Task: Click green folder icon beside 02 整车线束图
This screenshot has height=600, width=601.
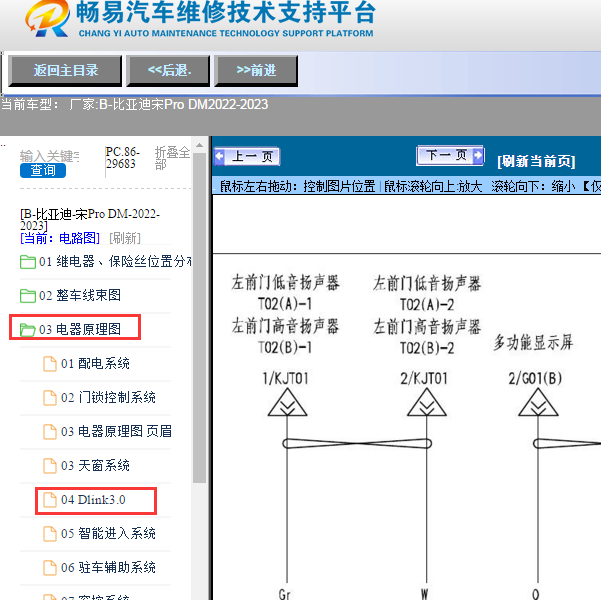Action: [x=28, y=296]
